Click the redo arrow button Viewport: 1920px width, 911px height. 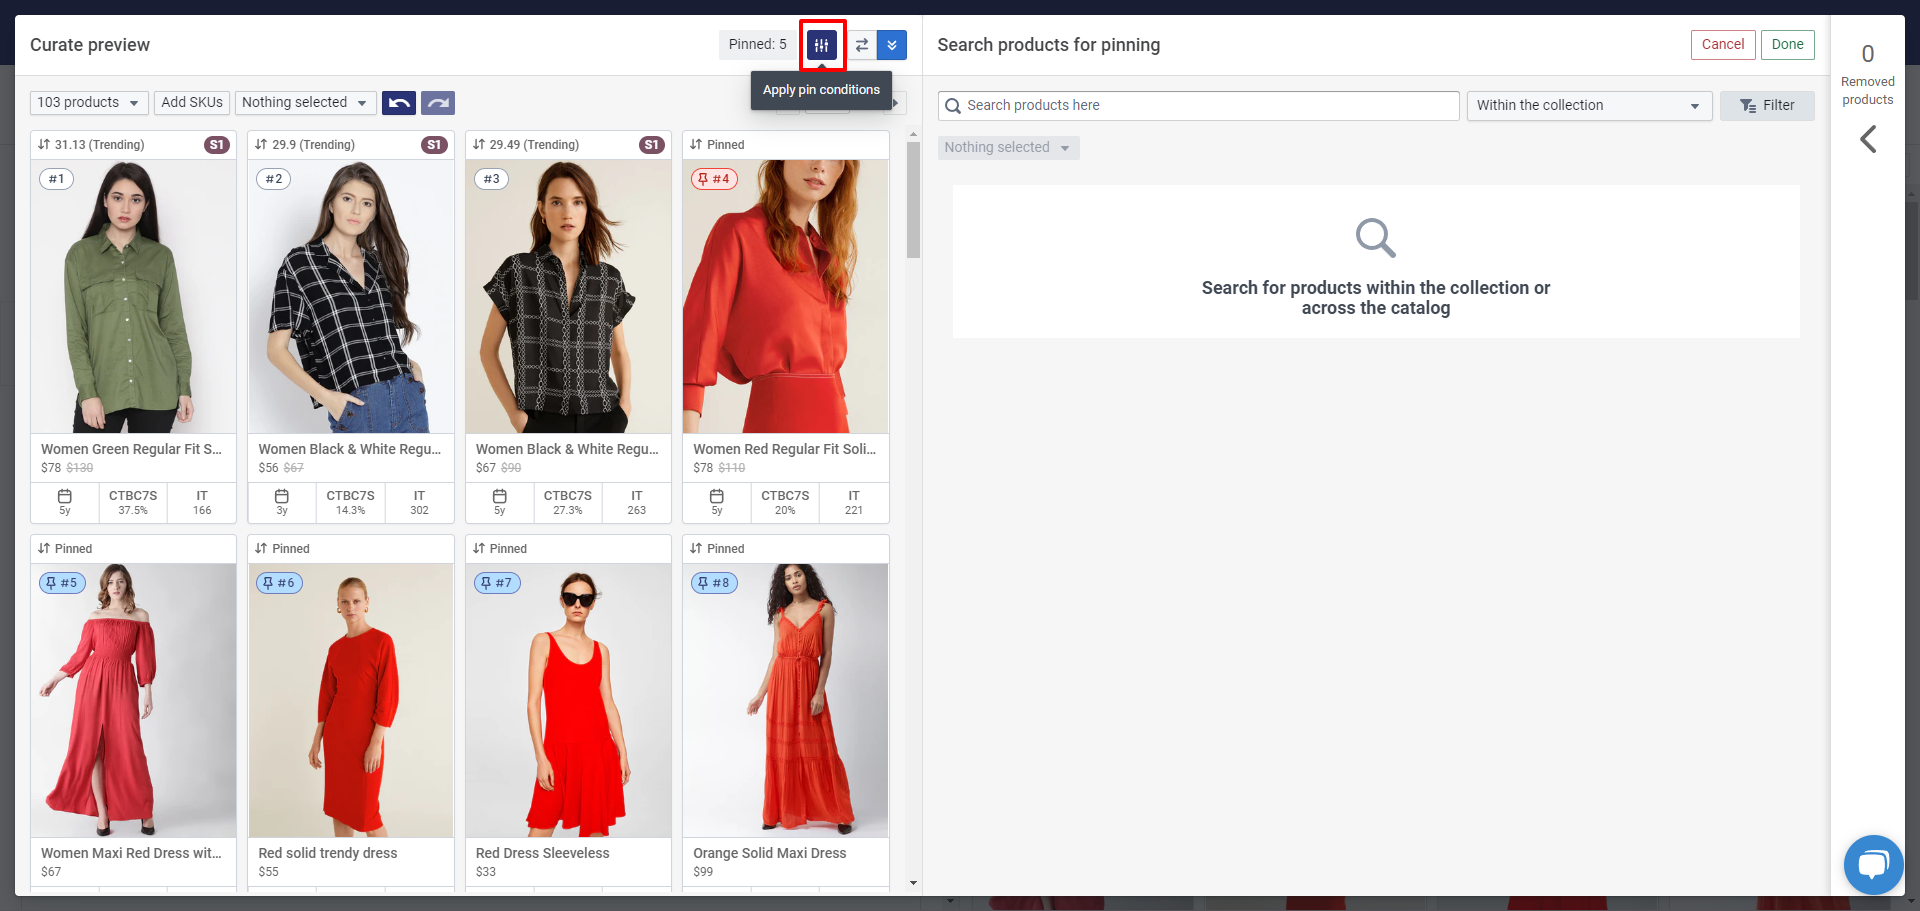coord(438,103)
